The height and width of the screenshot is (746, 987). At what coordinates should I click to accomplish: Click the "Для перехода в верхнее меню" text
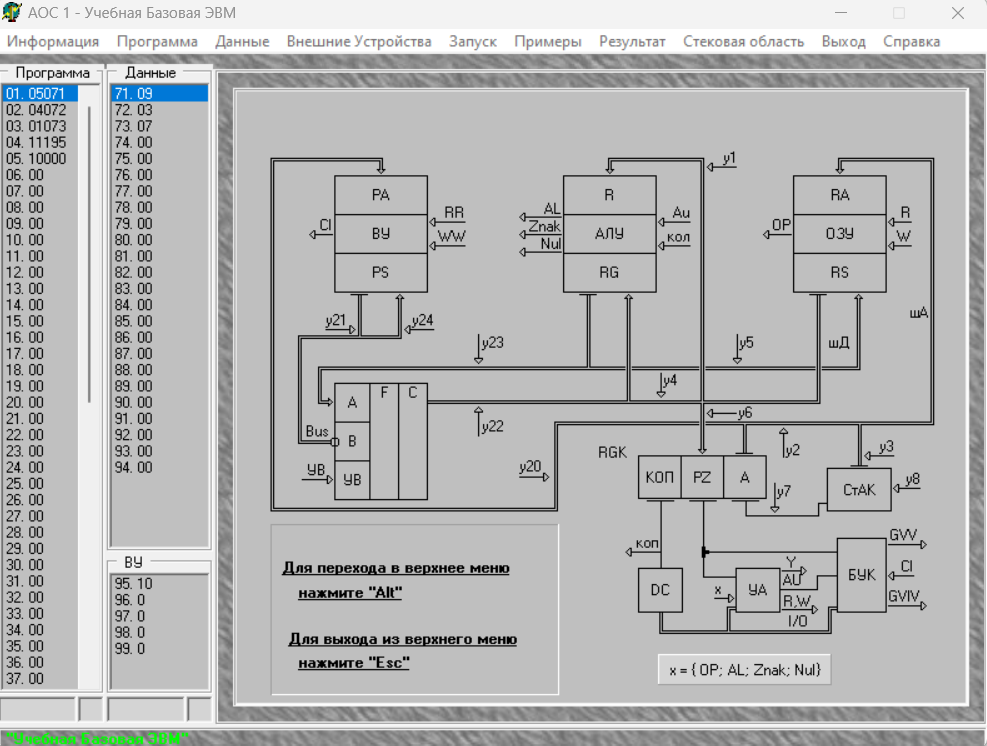point(396,568)
